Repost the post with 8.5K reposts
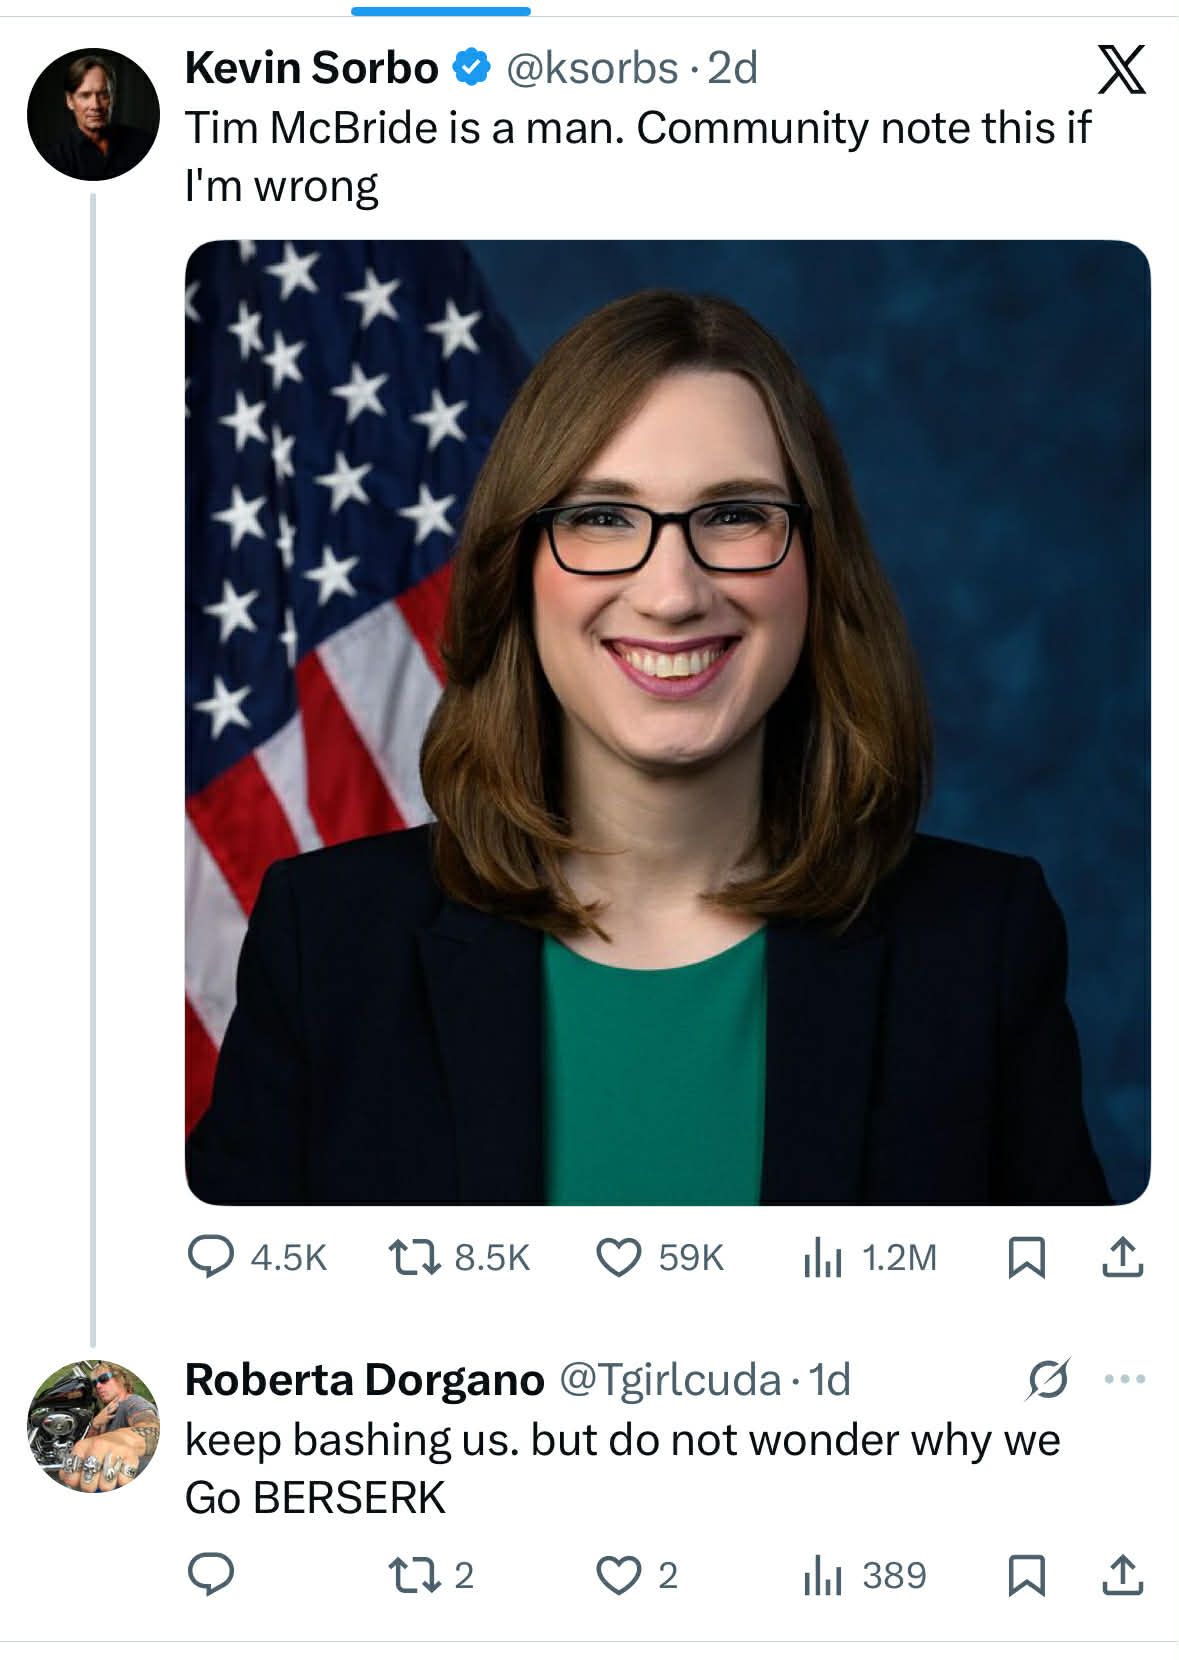The width and height of the screenshot is (1179, 1660). (414, 1257)
